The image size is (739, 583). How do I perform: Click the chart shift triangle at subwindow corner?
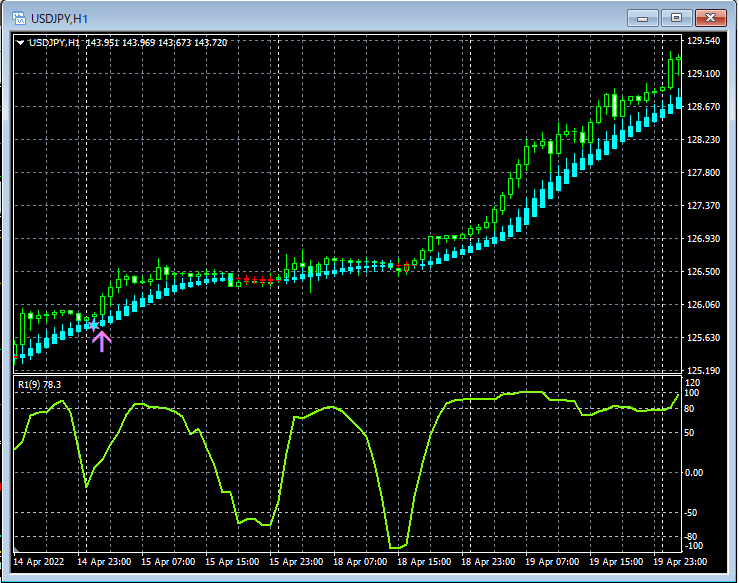pos(16,549)
